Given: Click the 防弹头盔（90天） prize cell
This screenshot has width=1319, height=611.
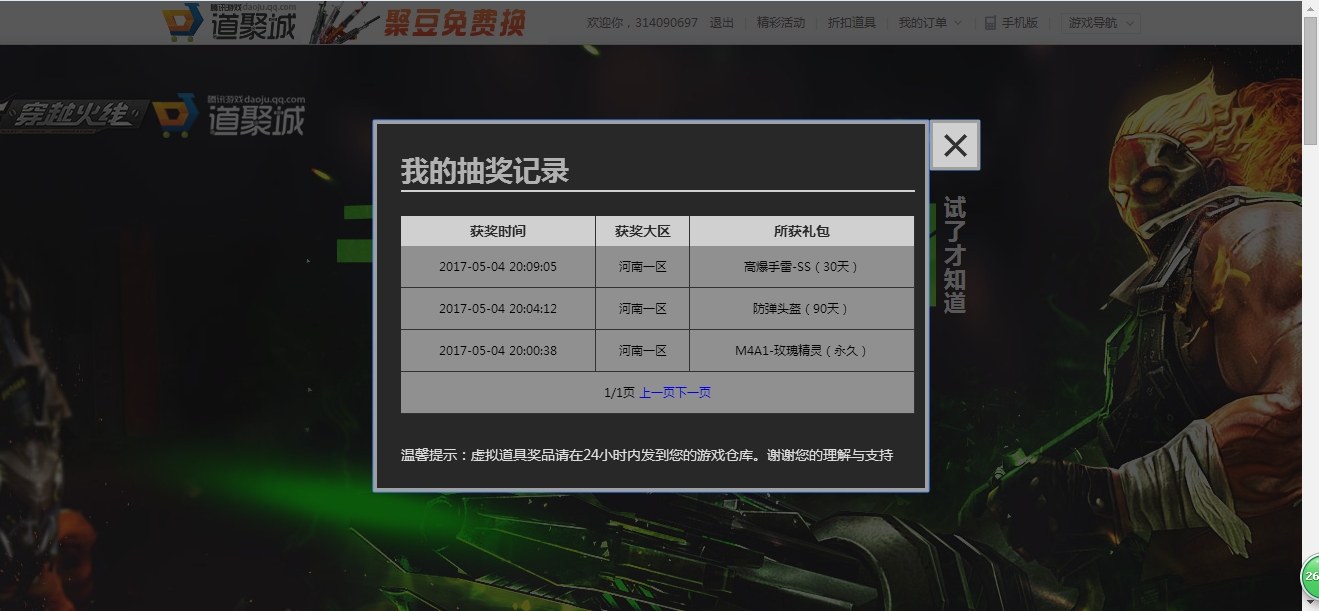Looking at the screenshot, I should 802,309.
